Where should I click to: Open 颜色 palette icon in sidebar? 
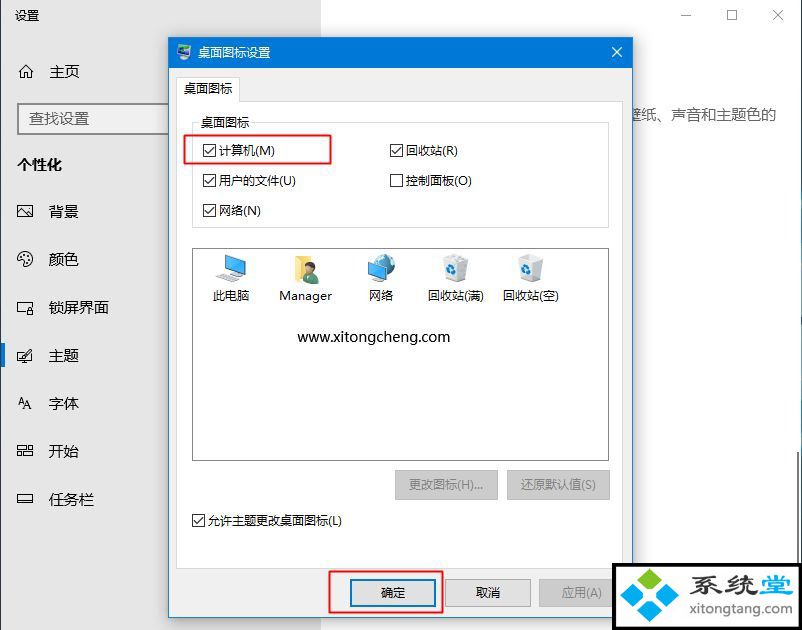click(25, 259)
